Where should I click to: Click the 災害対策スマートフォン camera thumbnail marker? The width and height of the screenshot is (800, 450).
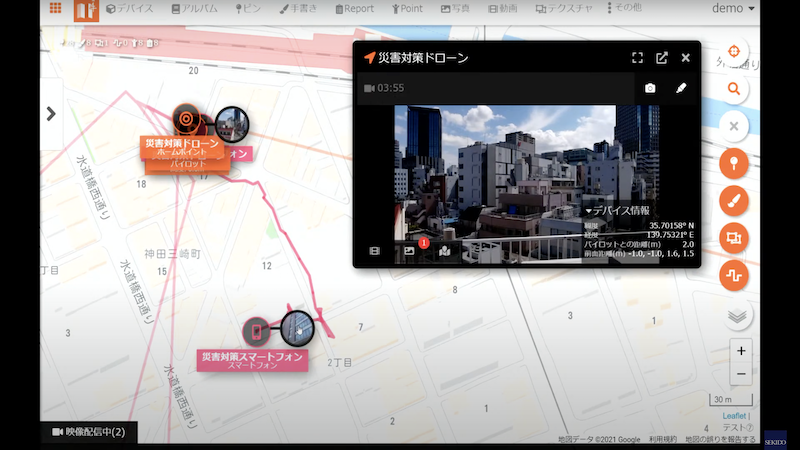tap(297, 327)
